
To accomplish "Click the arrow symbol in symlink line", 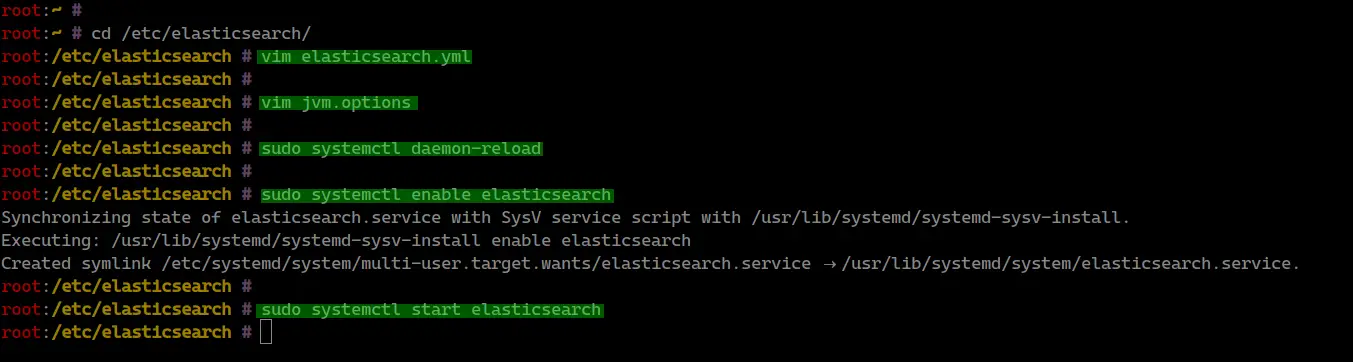I will [x=830, y=264].
